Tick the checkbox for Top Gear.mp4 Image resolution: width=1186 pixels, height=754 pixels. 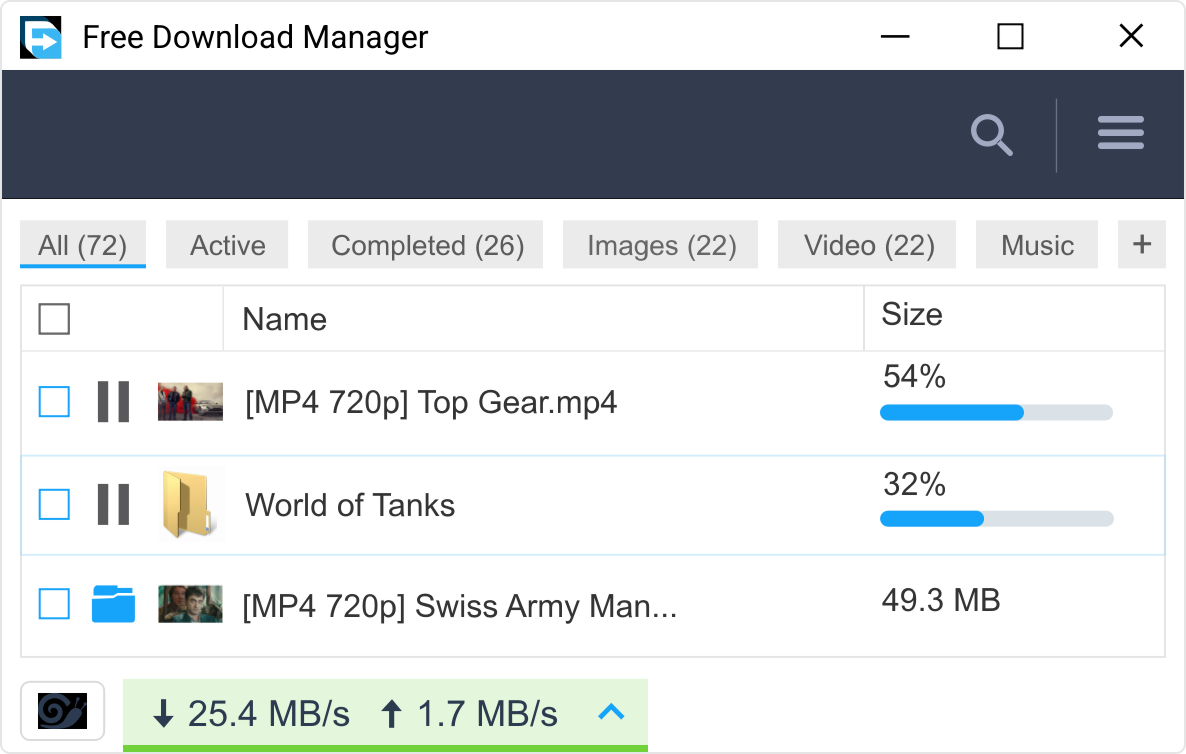coord(54,402)
